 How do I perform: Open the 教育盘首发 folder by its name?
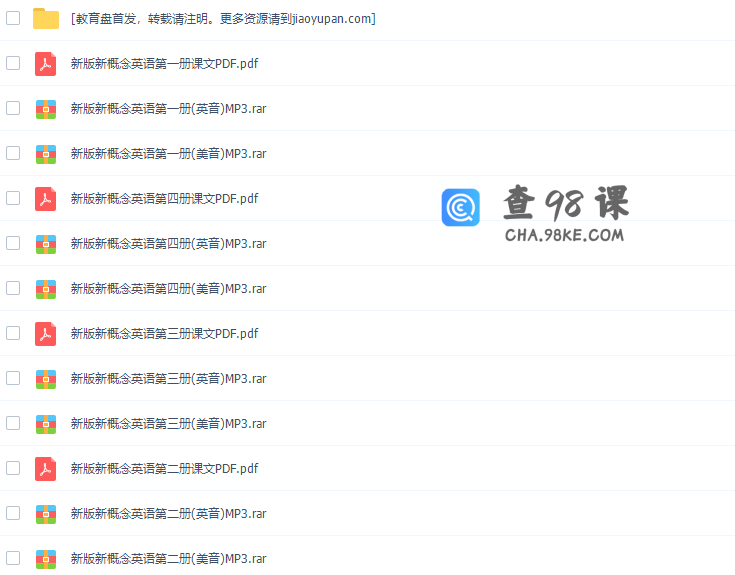tap(223, 18)
